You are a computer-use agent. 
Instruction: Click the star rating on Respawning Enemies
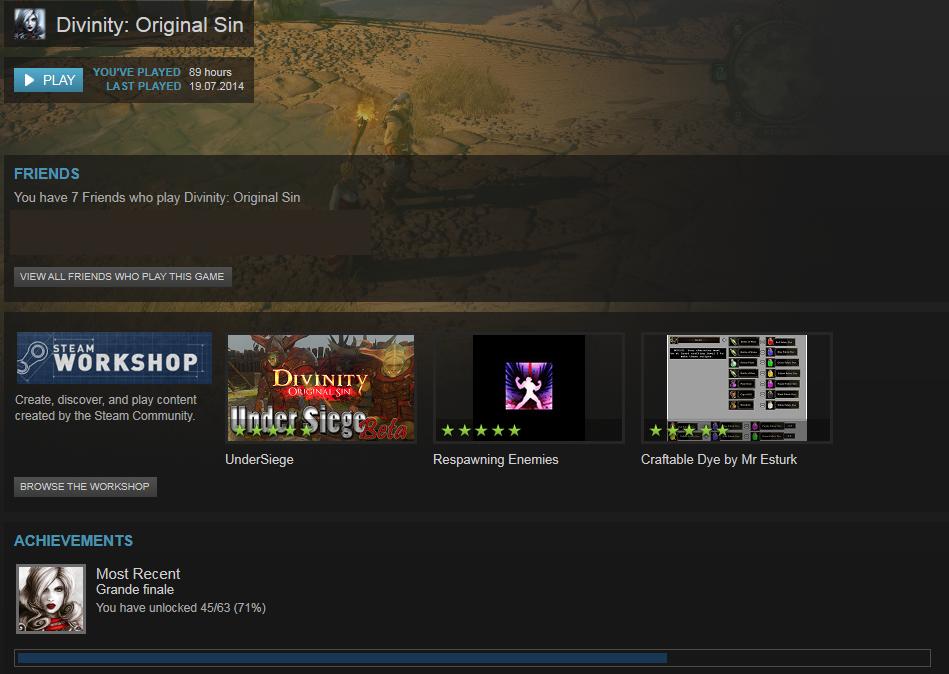point(481,430)
